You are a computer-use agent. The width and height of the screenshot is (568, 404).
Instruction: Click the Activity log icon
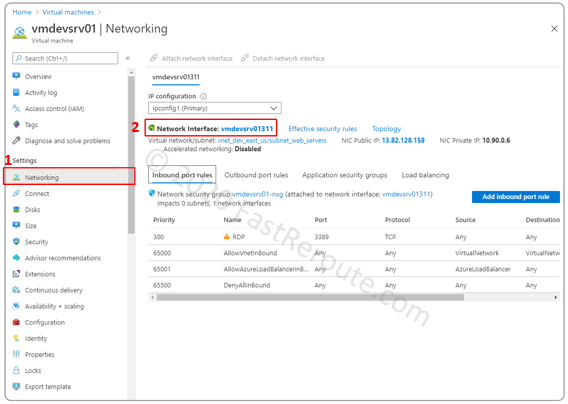point(16,92)
